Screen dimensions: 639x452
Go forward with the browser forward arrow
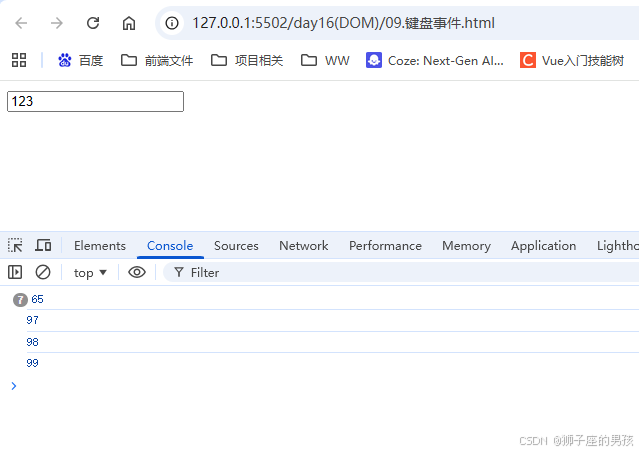click(x=57, y=23)
